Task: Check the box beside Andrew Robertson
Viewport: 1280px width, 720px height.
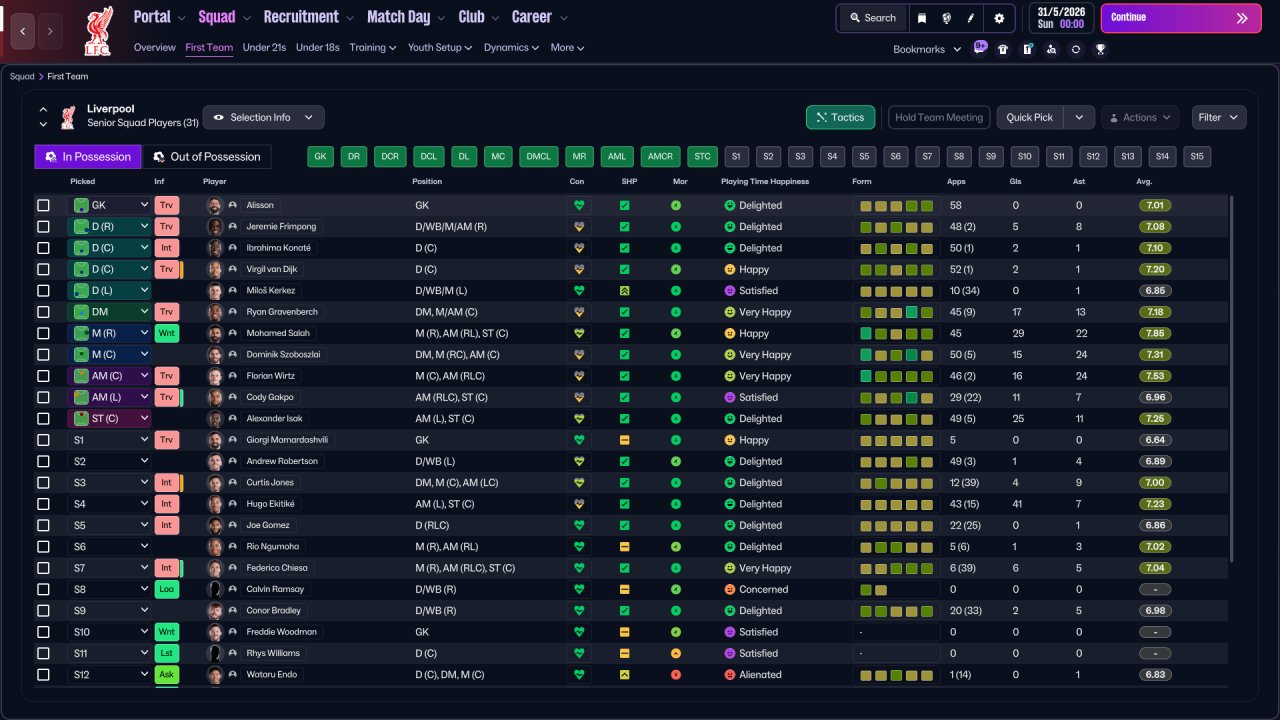Action: click(x=43, y=461)
